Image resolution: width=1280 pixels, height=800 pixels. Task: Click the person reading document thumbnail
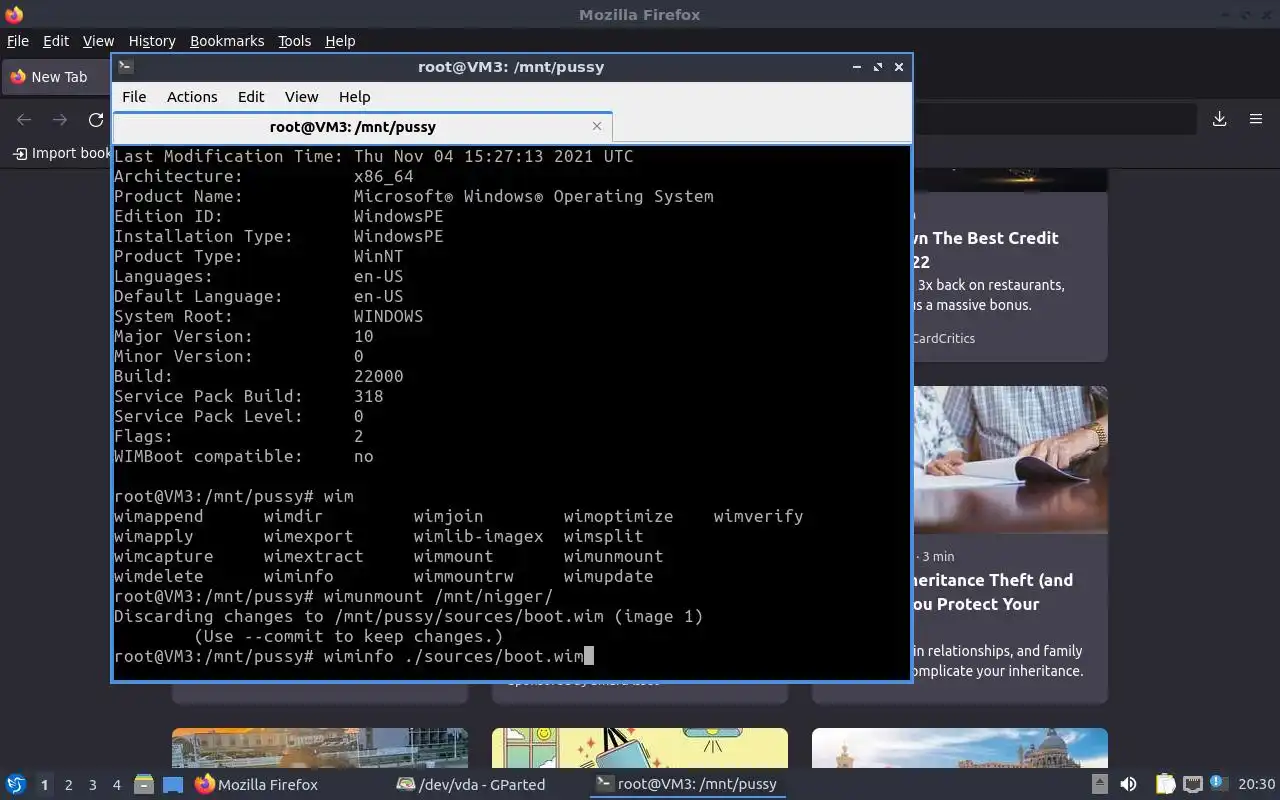pos(1010,459)
